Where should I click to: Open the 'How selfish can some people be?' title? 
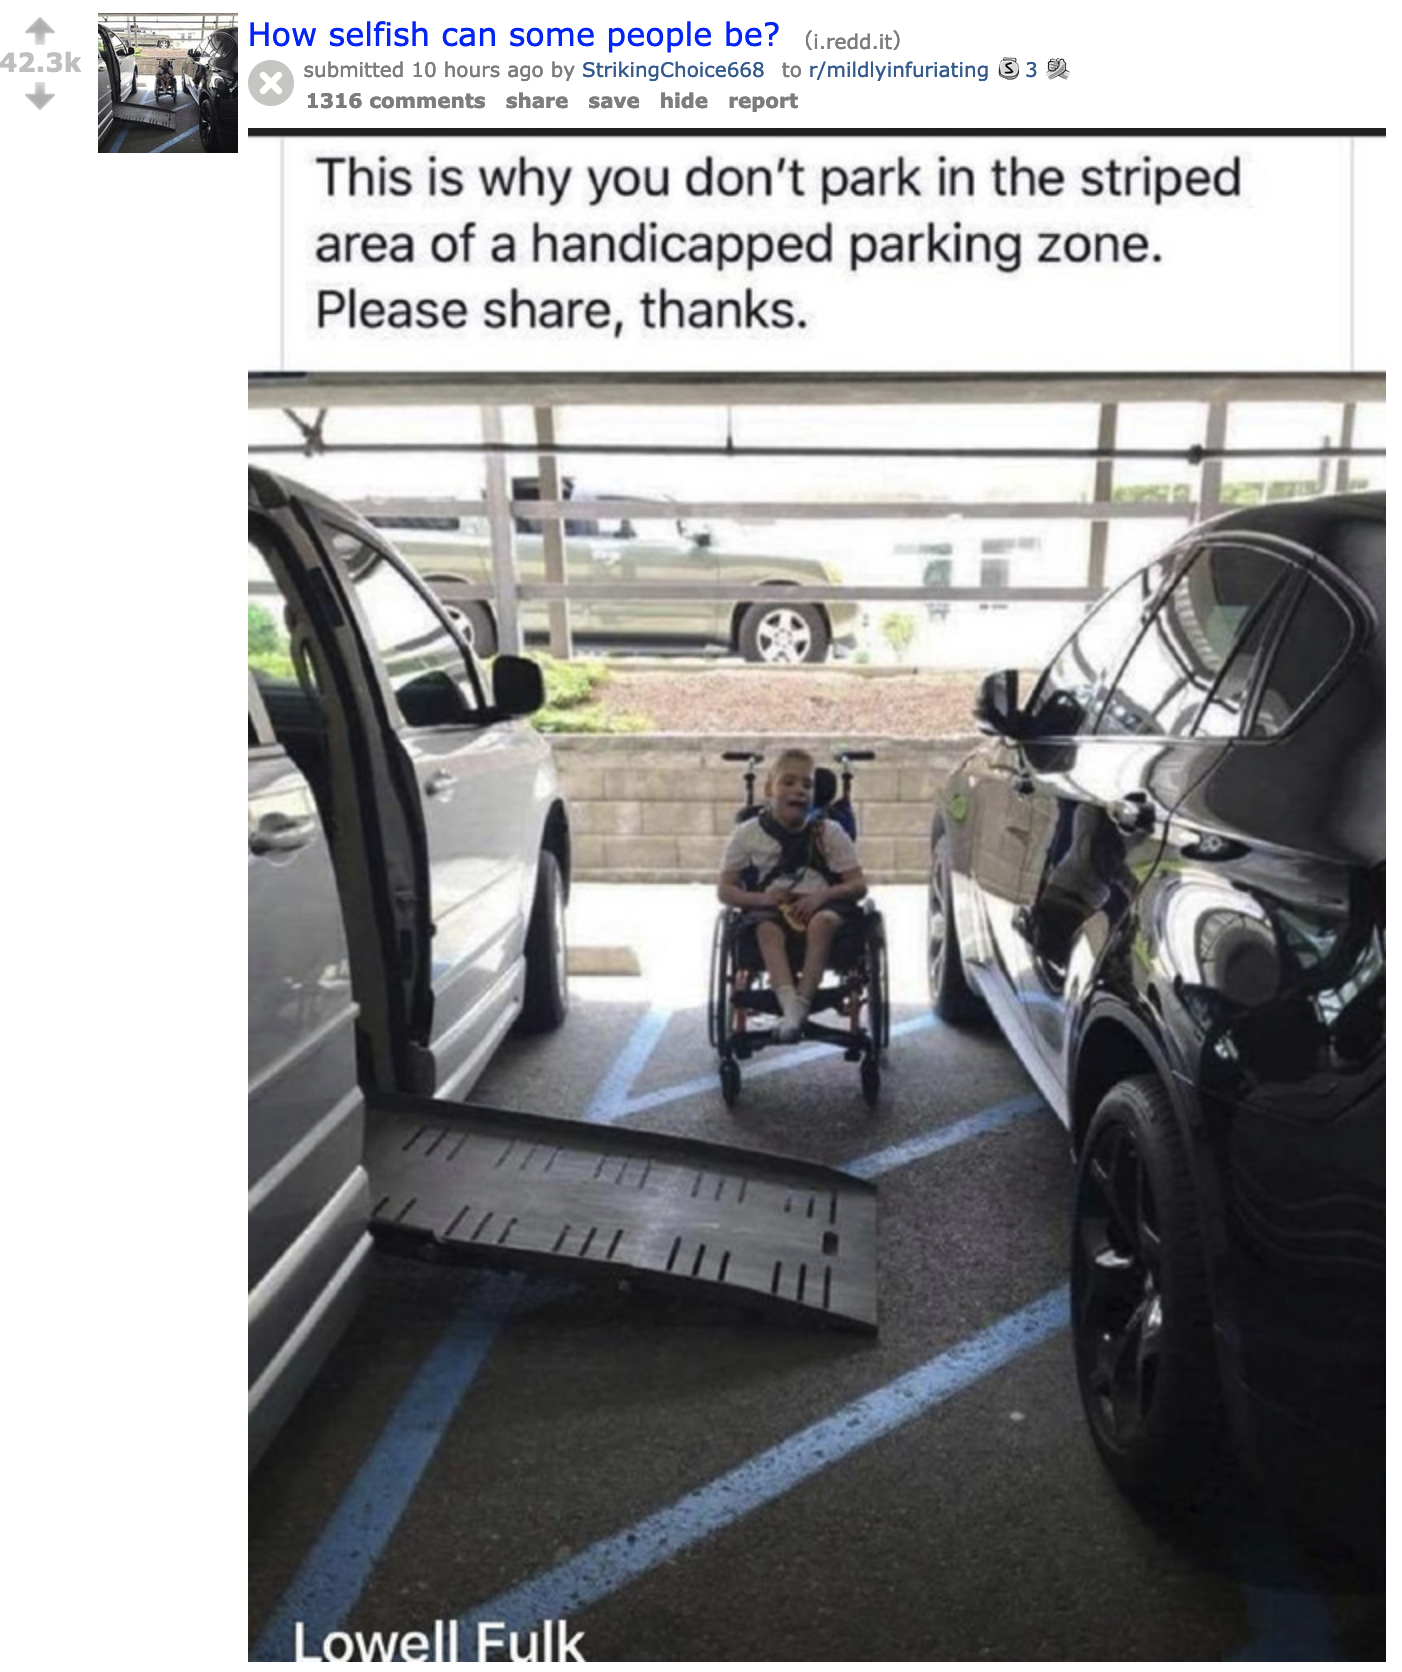pos(513,34)
